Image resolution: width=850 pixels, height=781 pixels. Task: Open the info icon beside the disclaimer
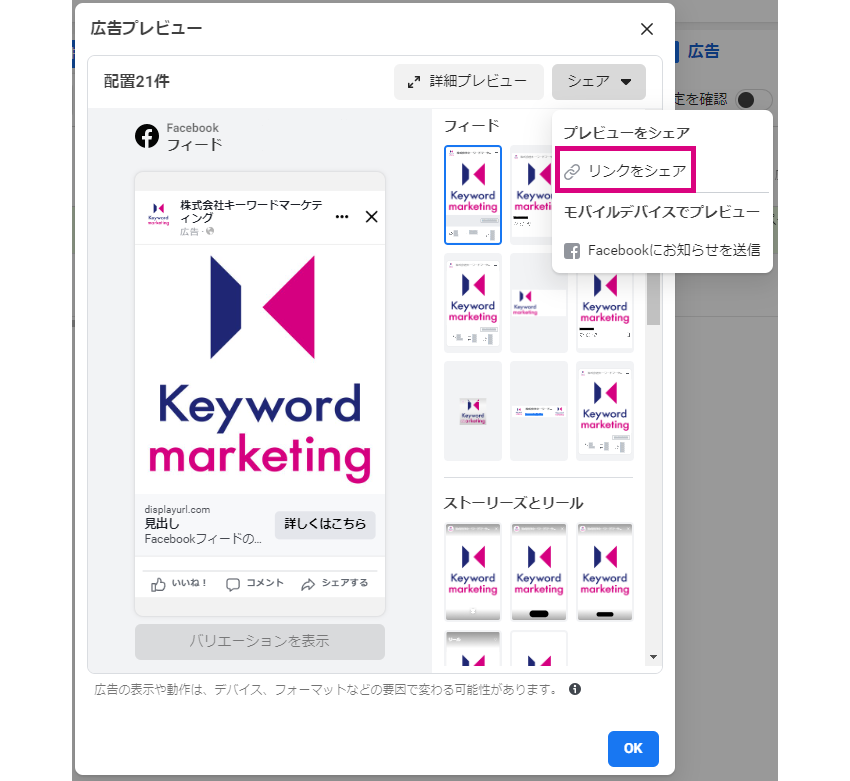pos(575,689)
